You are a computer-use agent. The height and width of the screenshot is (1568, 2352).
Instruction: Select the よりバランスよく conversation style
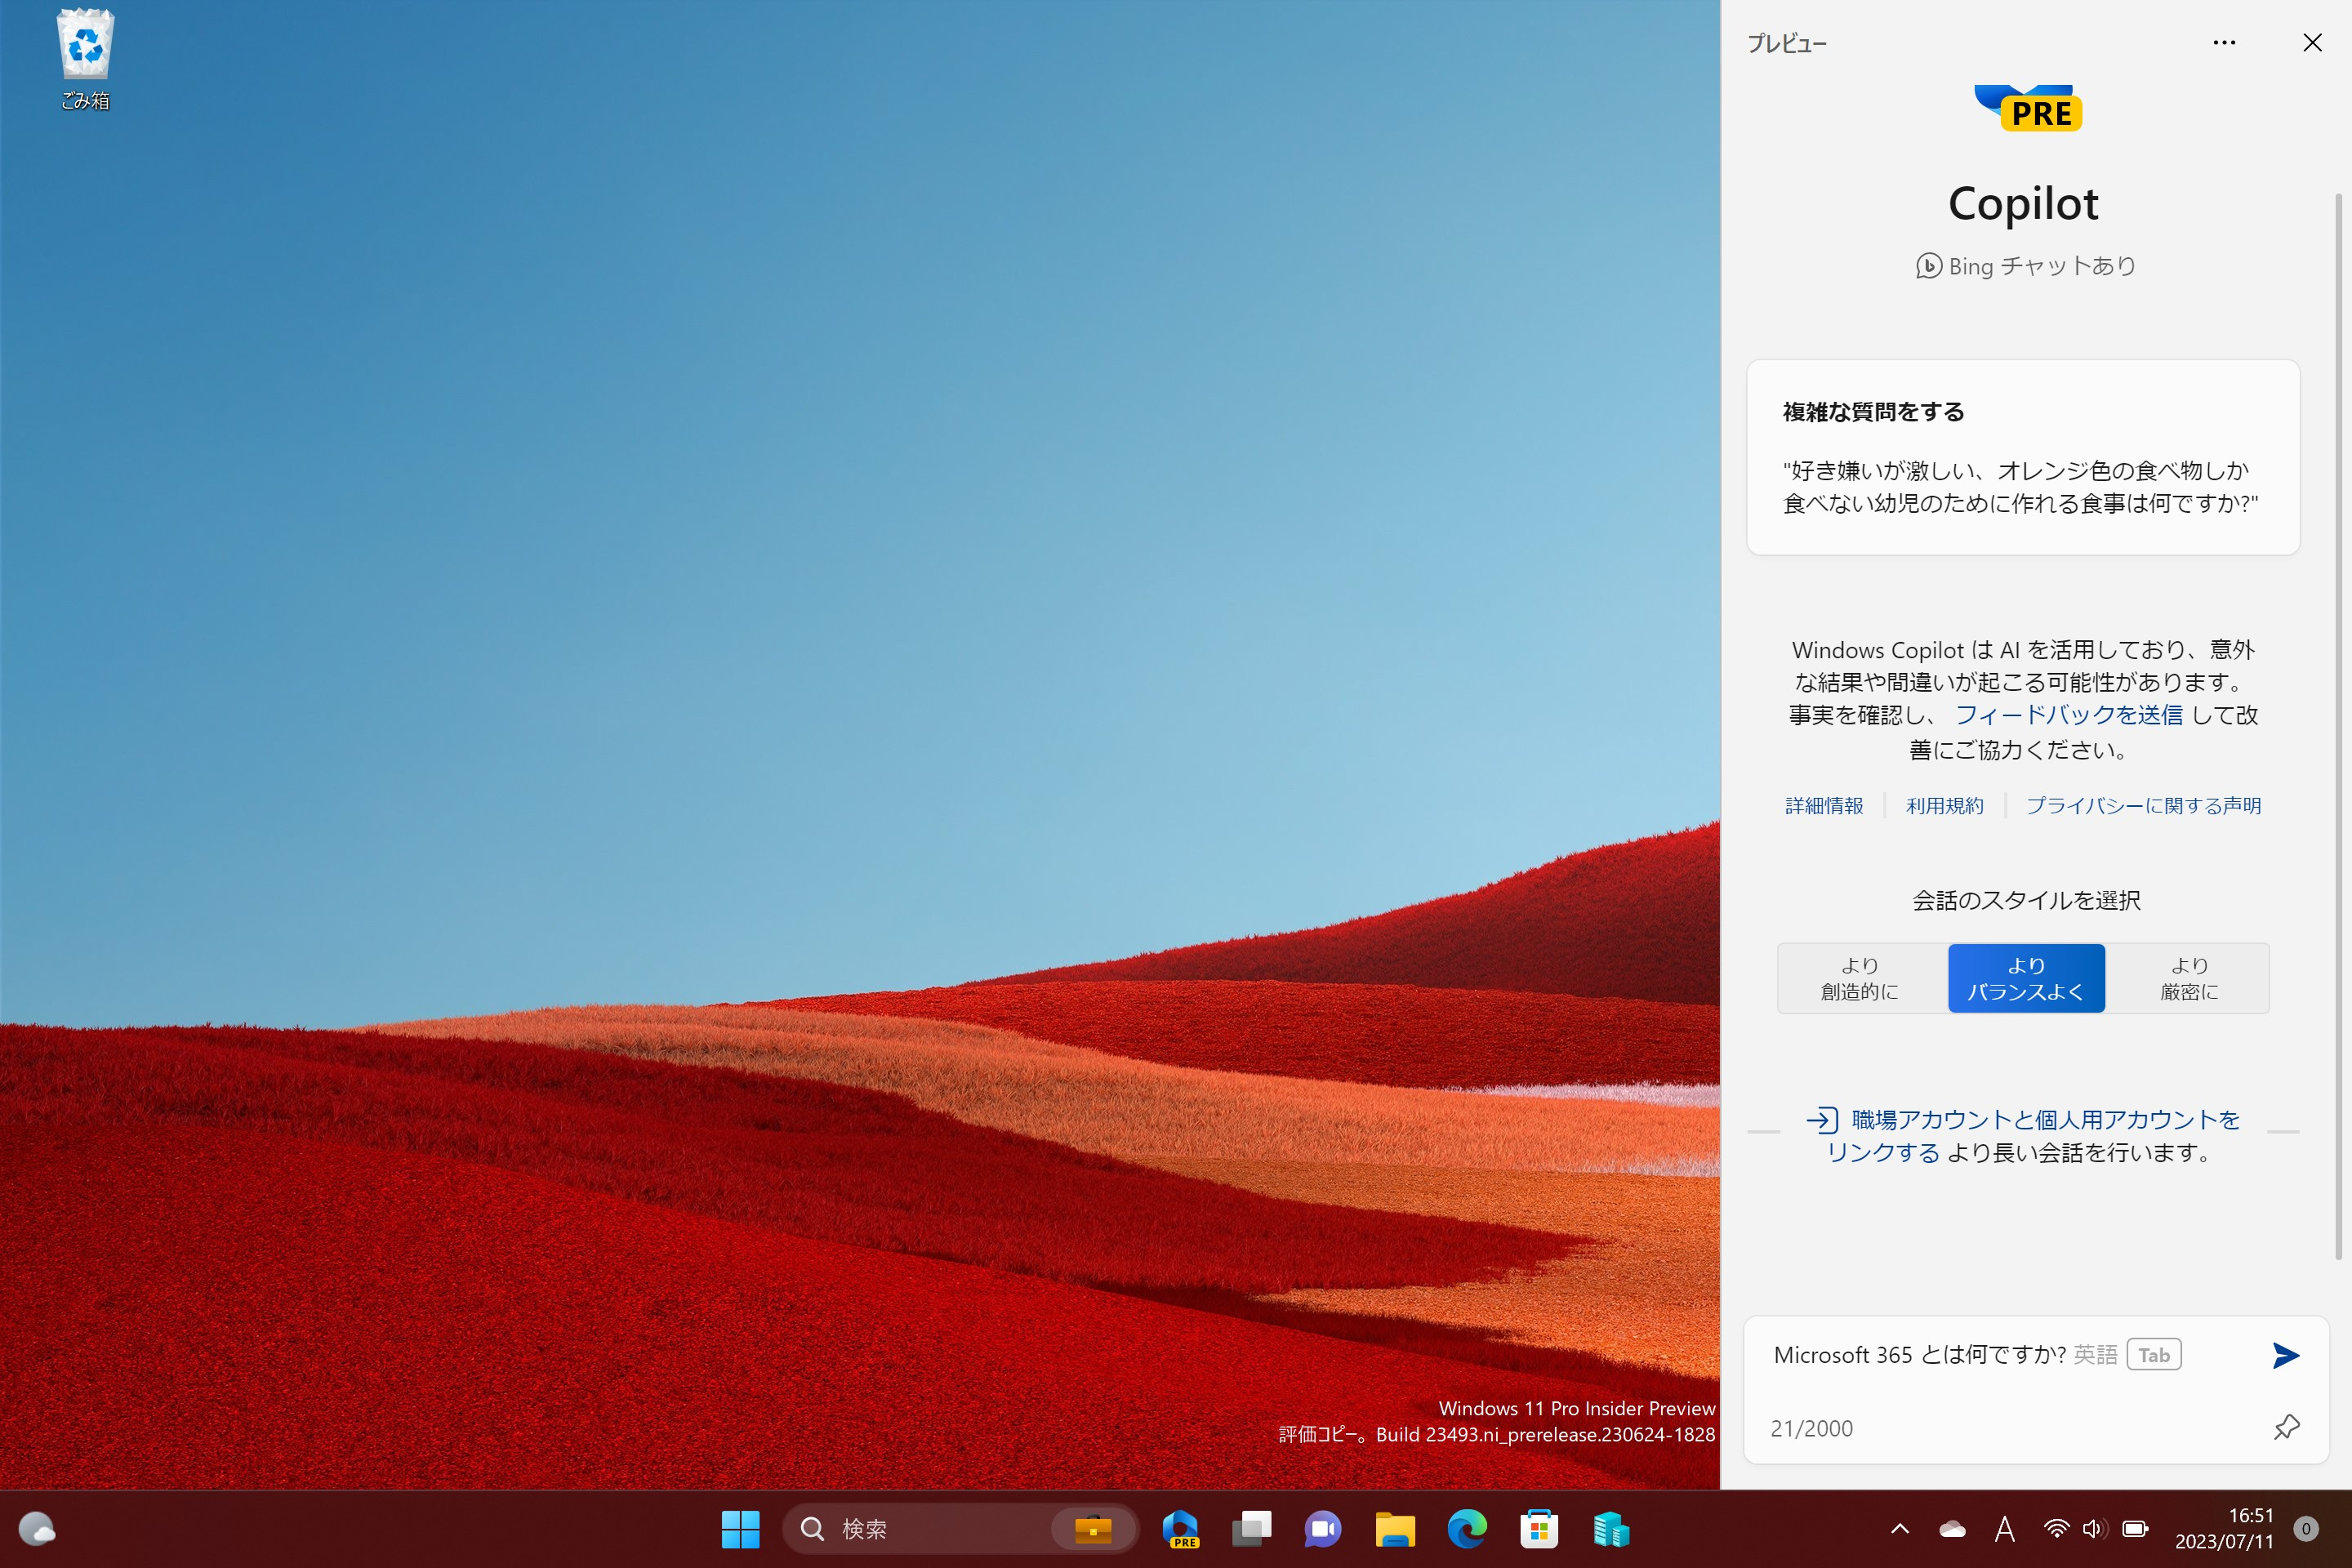pyautogui.click(x=2026, y=978)
